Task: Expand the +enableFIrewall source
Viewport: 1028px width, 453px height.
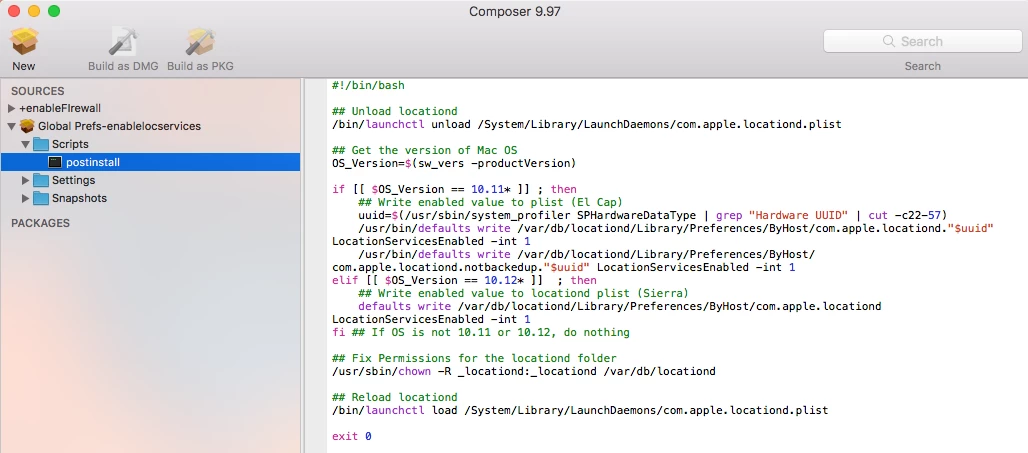Action: coord(11,108)
